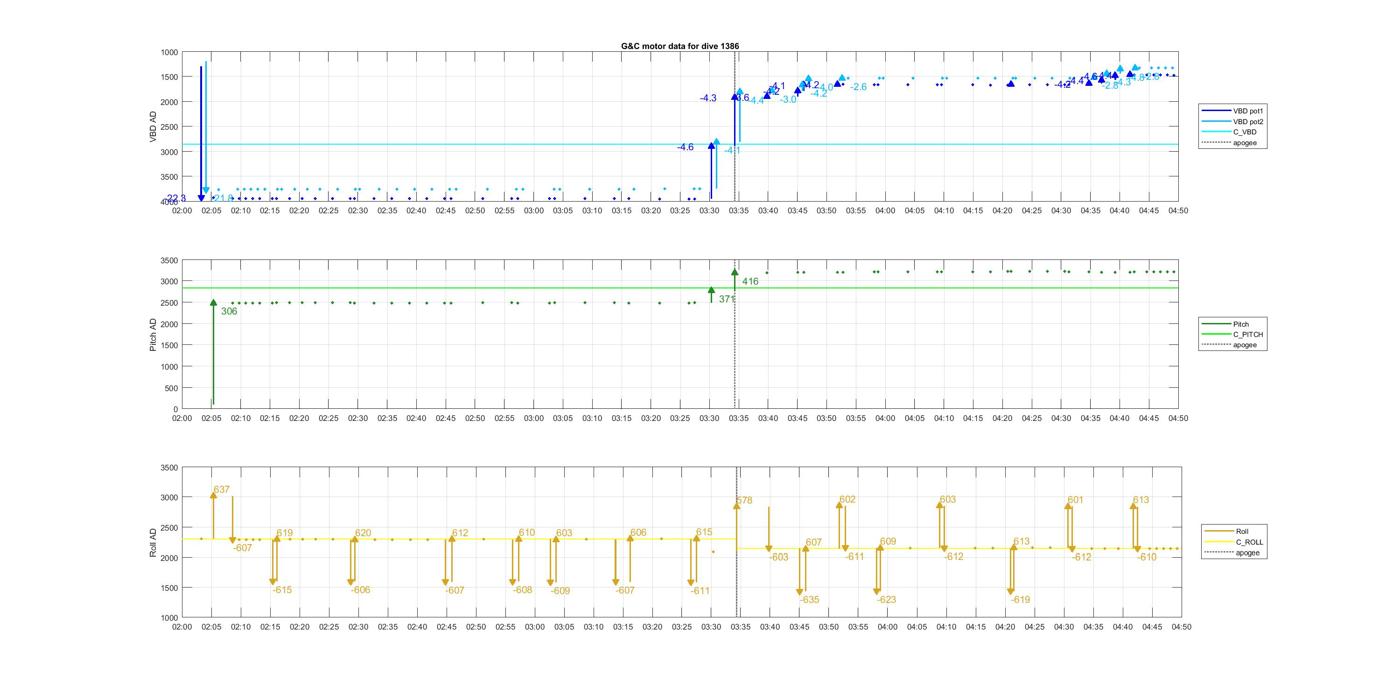Screen dimensions: 1400x693
Task: Click the pitch data label "371"
Action: [x=727, y=299]
